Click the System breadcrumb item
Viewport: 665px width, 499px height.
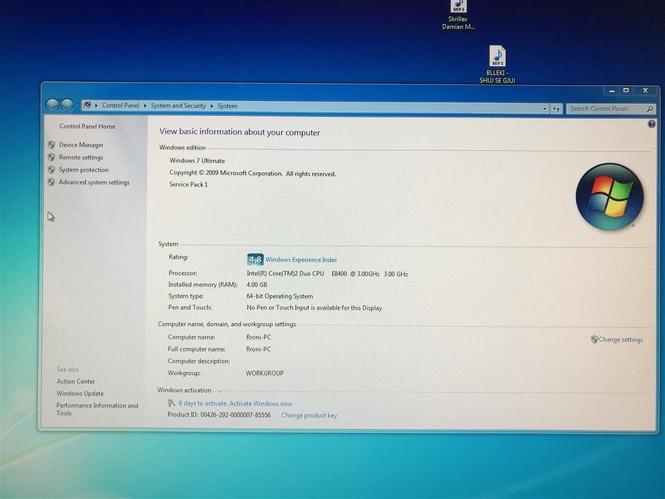point(227,106)
